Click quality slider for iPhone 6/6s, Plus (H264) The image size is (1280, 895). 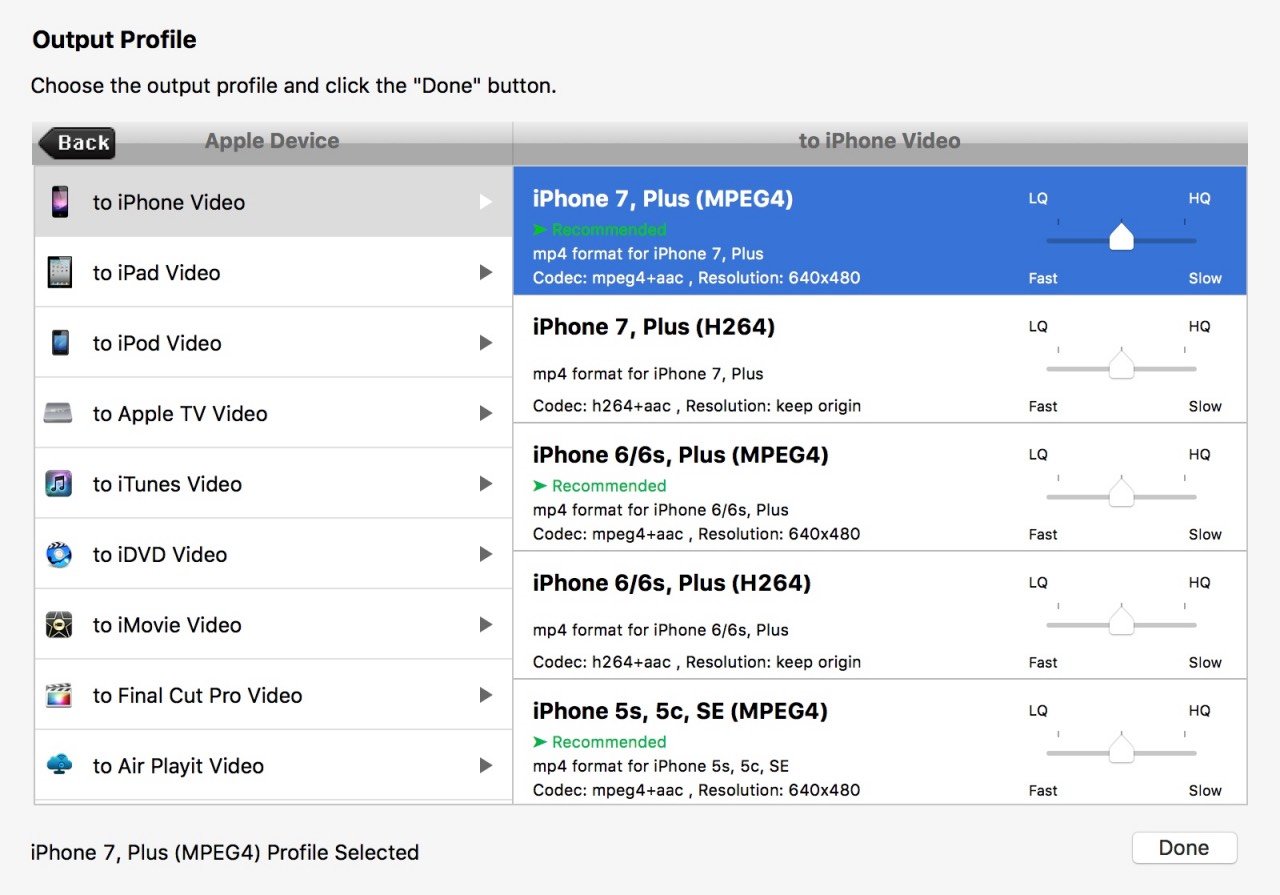[1121, 623]
